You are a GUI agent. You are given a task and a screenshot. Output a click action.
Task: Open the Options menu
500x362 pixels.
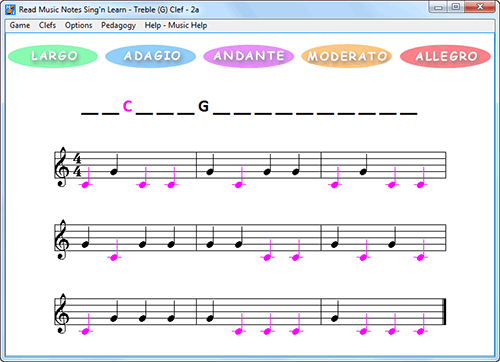click(78, 25)
